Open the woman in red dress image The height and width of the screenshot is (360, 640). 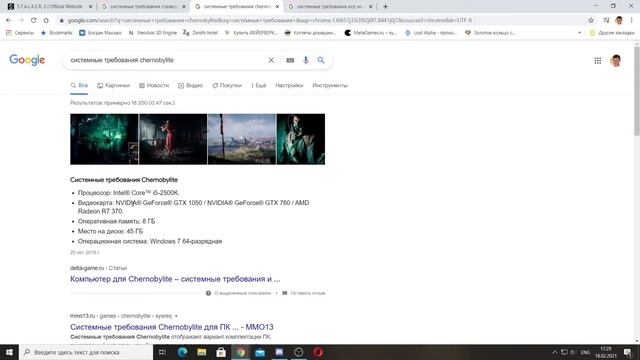pos(173,139)
